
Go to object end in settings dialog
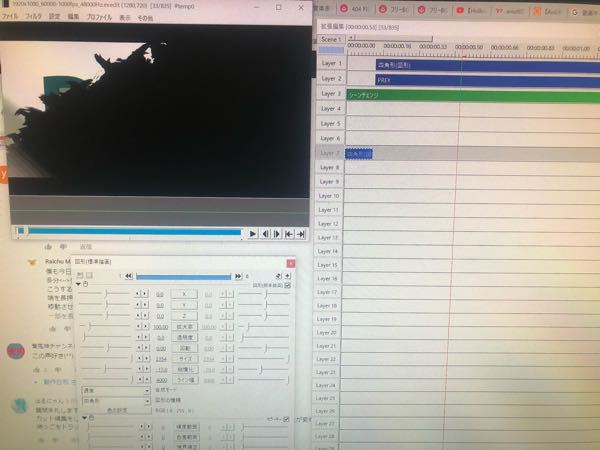click(x=237, y=275)
